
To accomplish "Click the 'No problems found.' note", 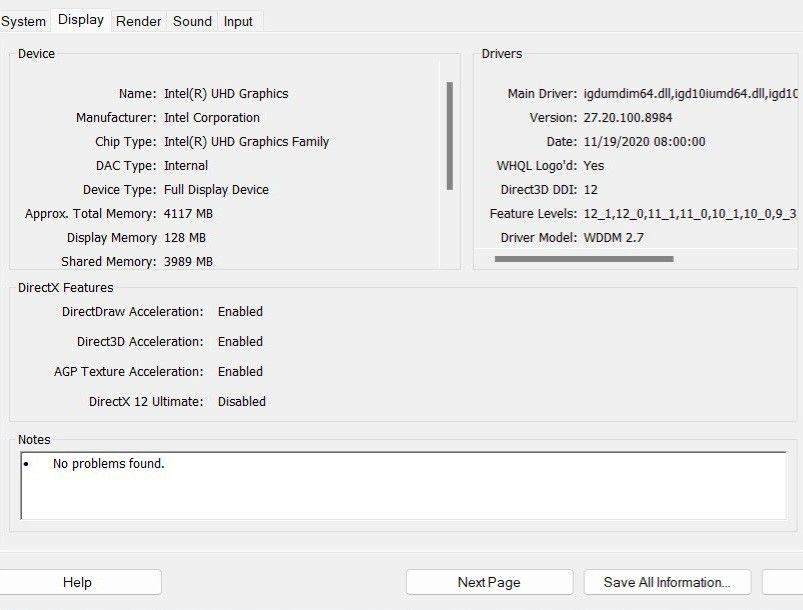I will click(x=109, y=464).
